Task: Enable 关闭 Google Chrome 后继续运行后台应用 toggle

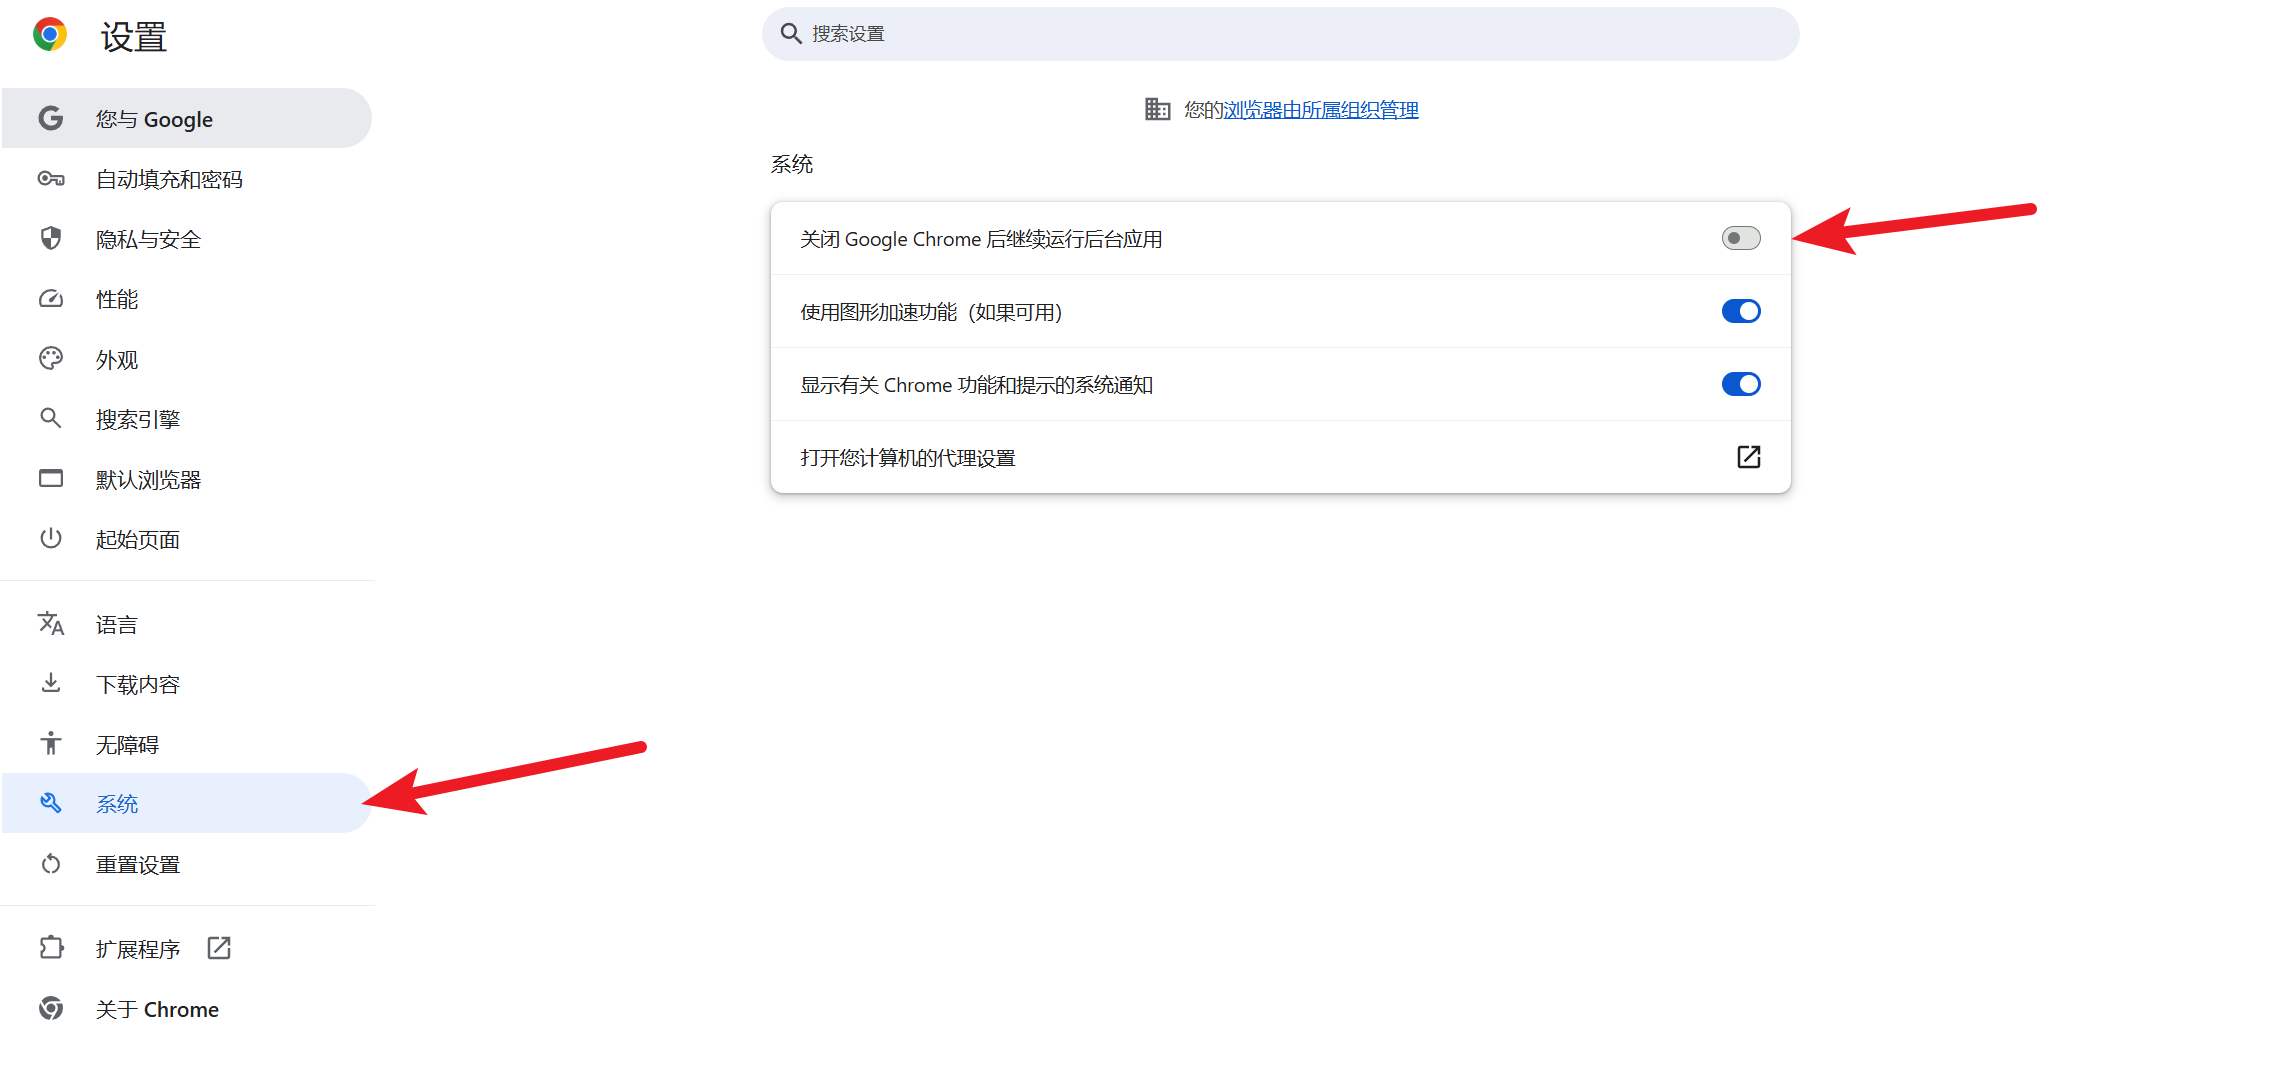Action: 1741,238
